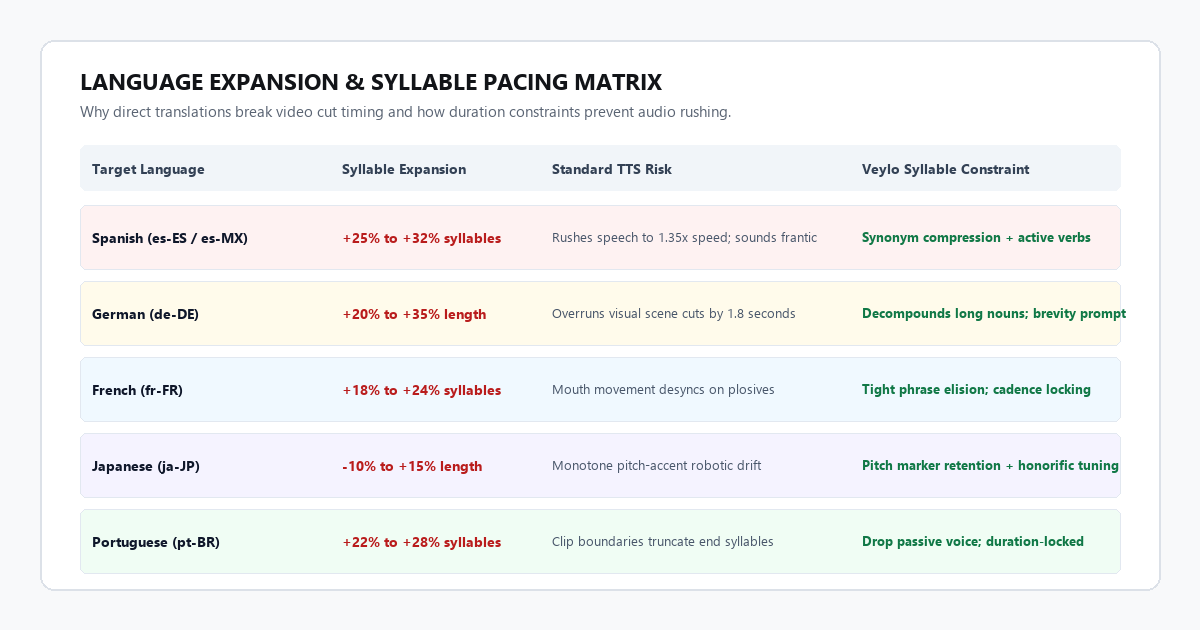Click "+22% to +28% syllables" value
This screenshot has height=630, width=1200.
[422, 542]
